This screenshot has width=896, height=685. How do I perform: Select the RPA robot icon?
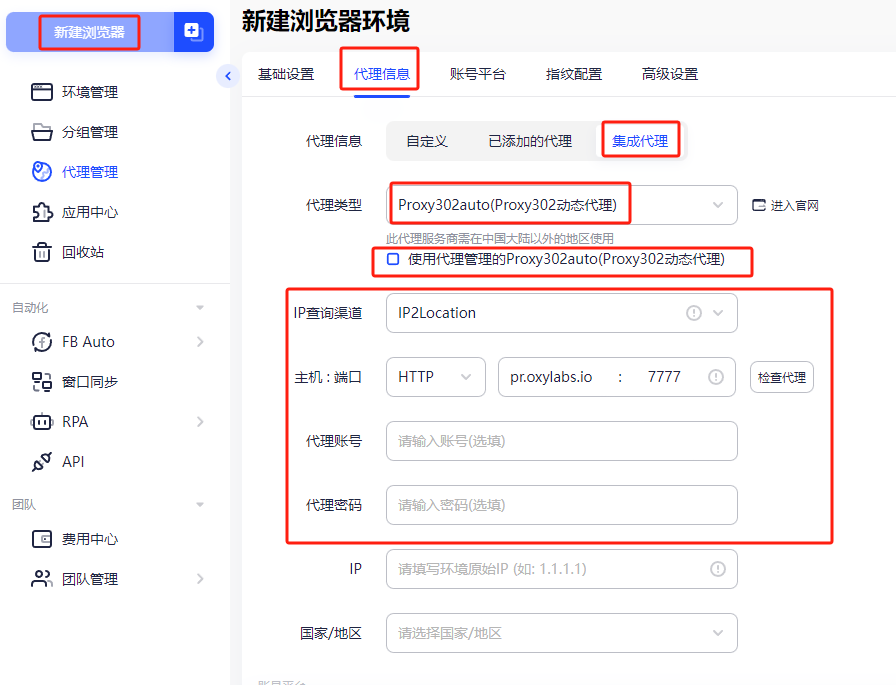coord(42,421)
